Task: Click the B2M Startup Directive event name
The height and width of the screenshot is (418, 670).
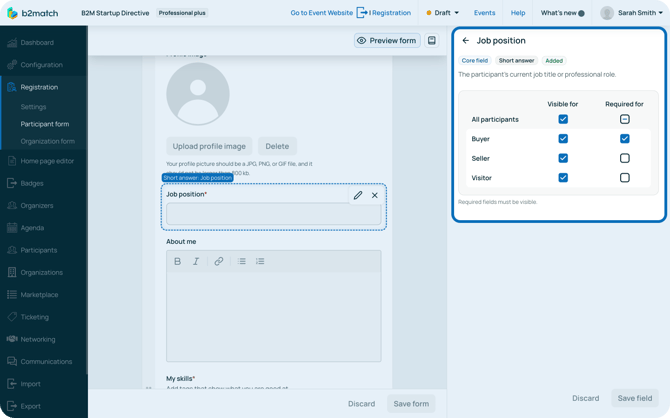Action: click(115, 13)
